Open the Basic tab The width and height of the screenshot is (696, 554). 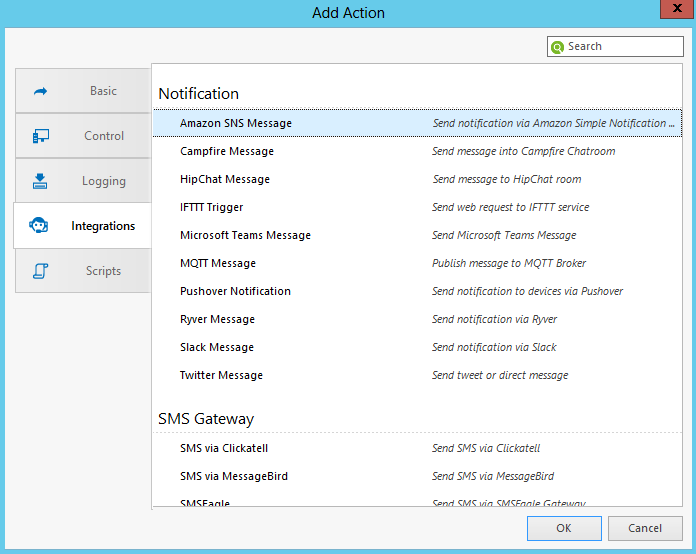pyautogui.click(x=83, y=91)
